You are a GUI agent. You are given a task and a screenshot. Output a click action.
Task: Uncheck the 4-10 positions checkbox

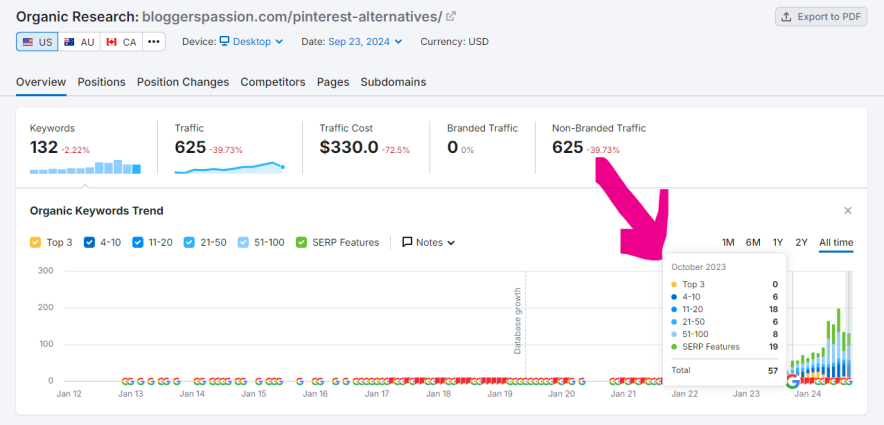pos(90,242)
